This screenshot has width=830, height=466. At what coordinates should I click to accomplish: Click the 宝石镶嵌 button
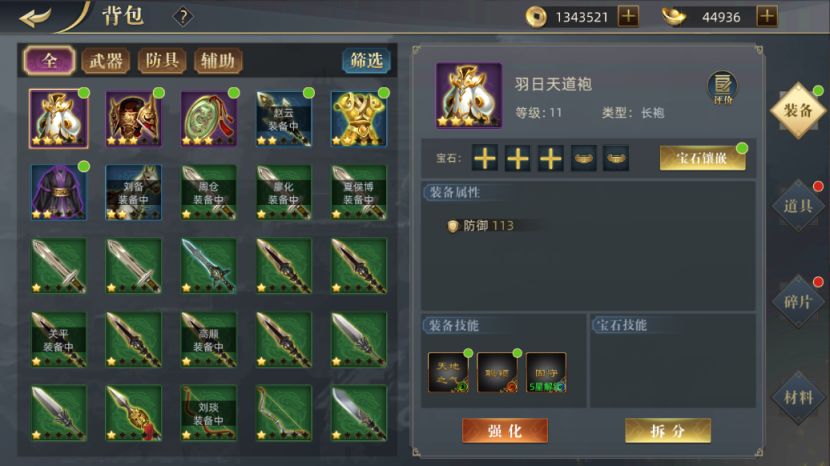click(702, 158)
